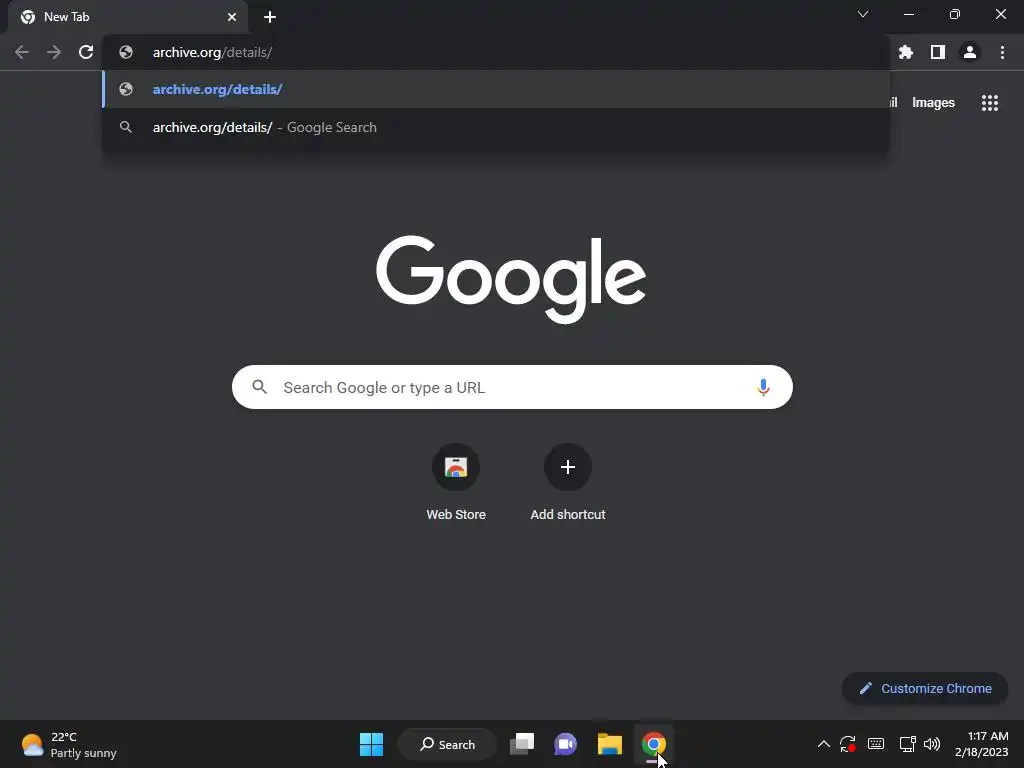The image size is (1024, 768).
Task: Open the Windows Start menu
Action: pyautogui.click(x=372, y=744)
